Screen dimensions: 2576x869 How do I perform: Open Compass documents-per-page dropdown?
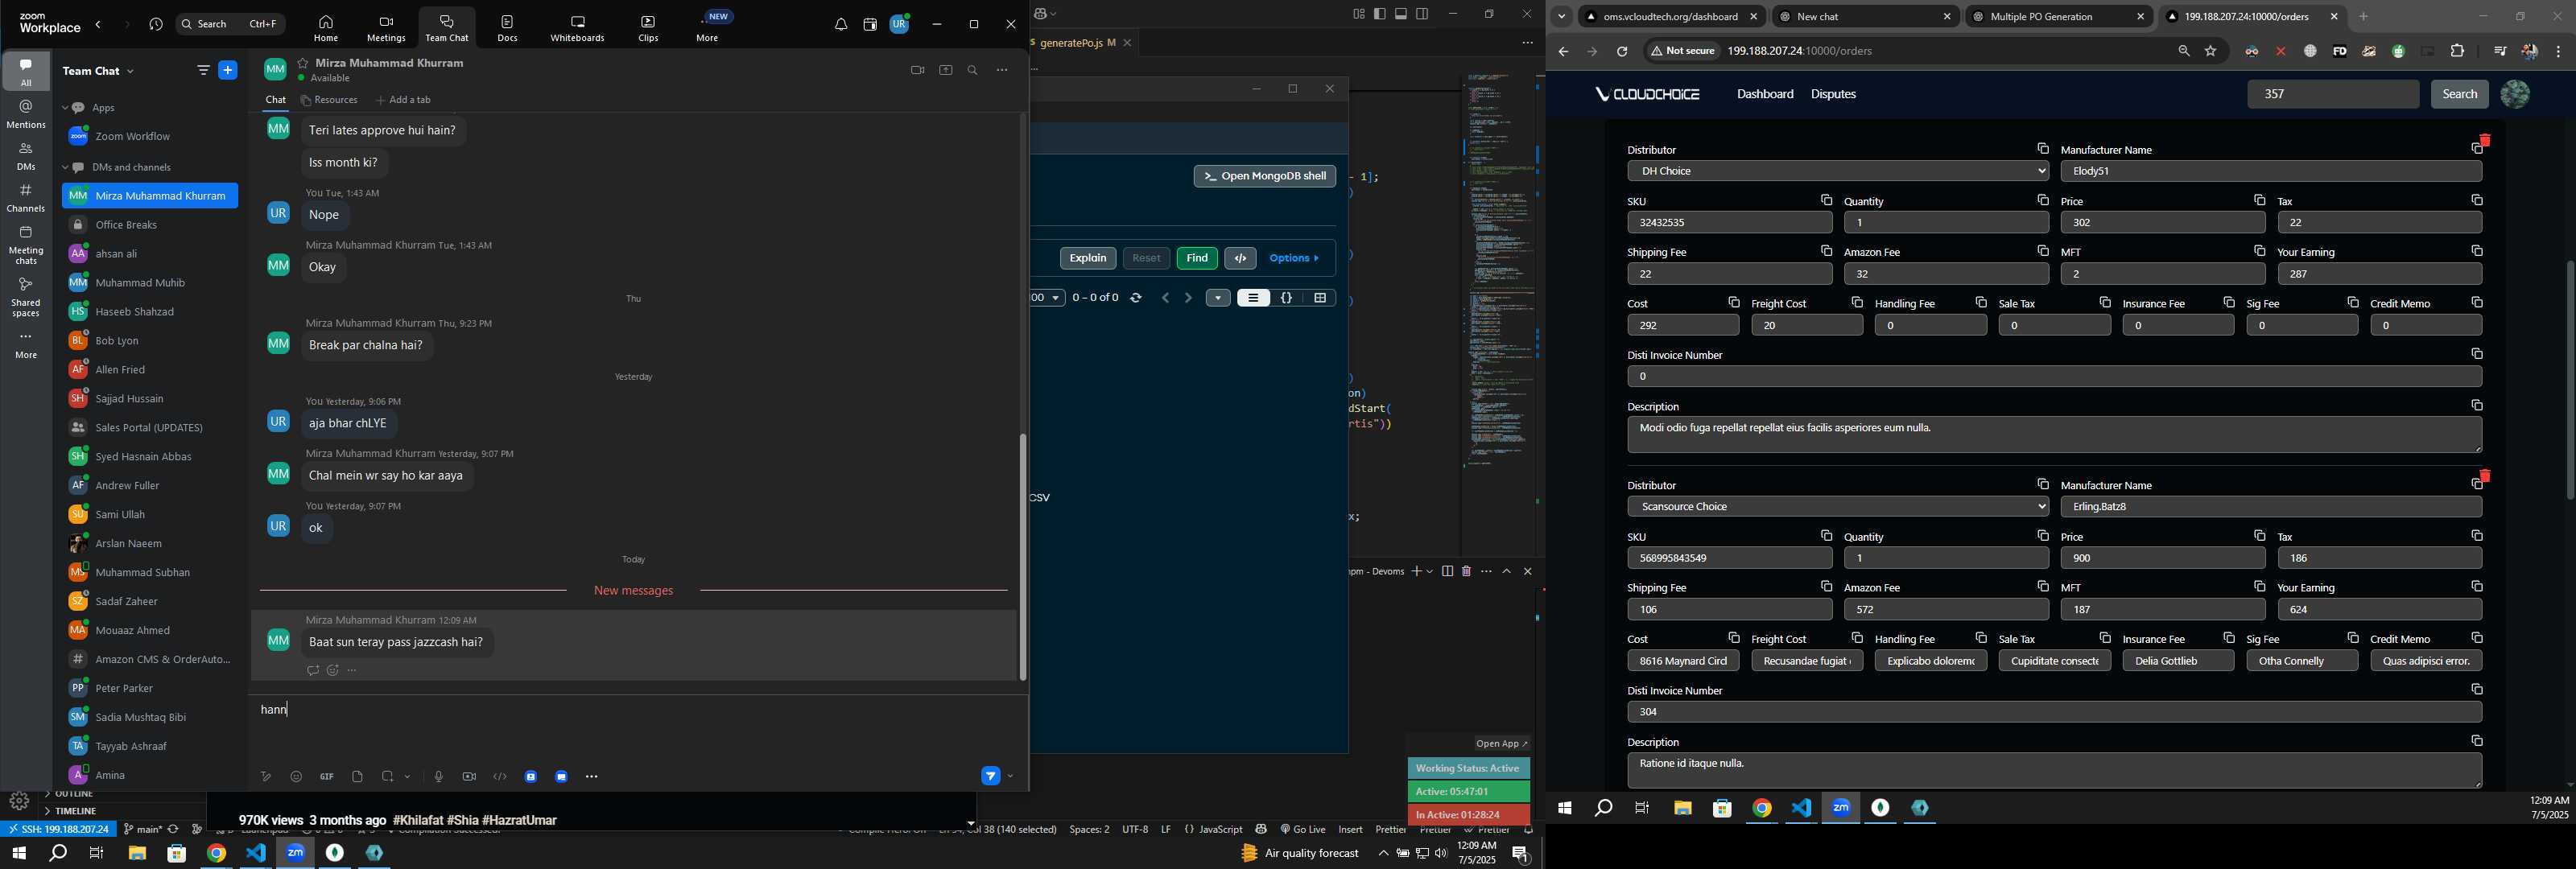1048,298
